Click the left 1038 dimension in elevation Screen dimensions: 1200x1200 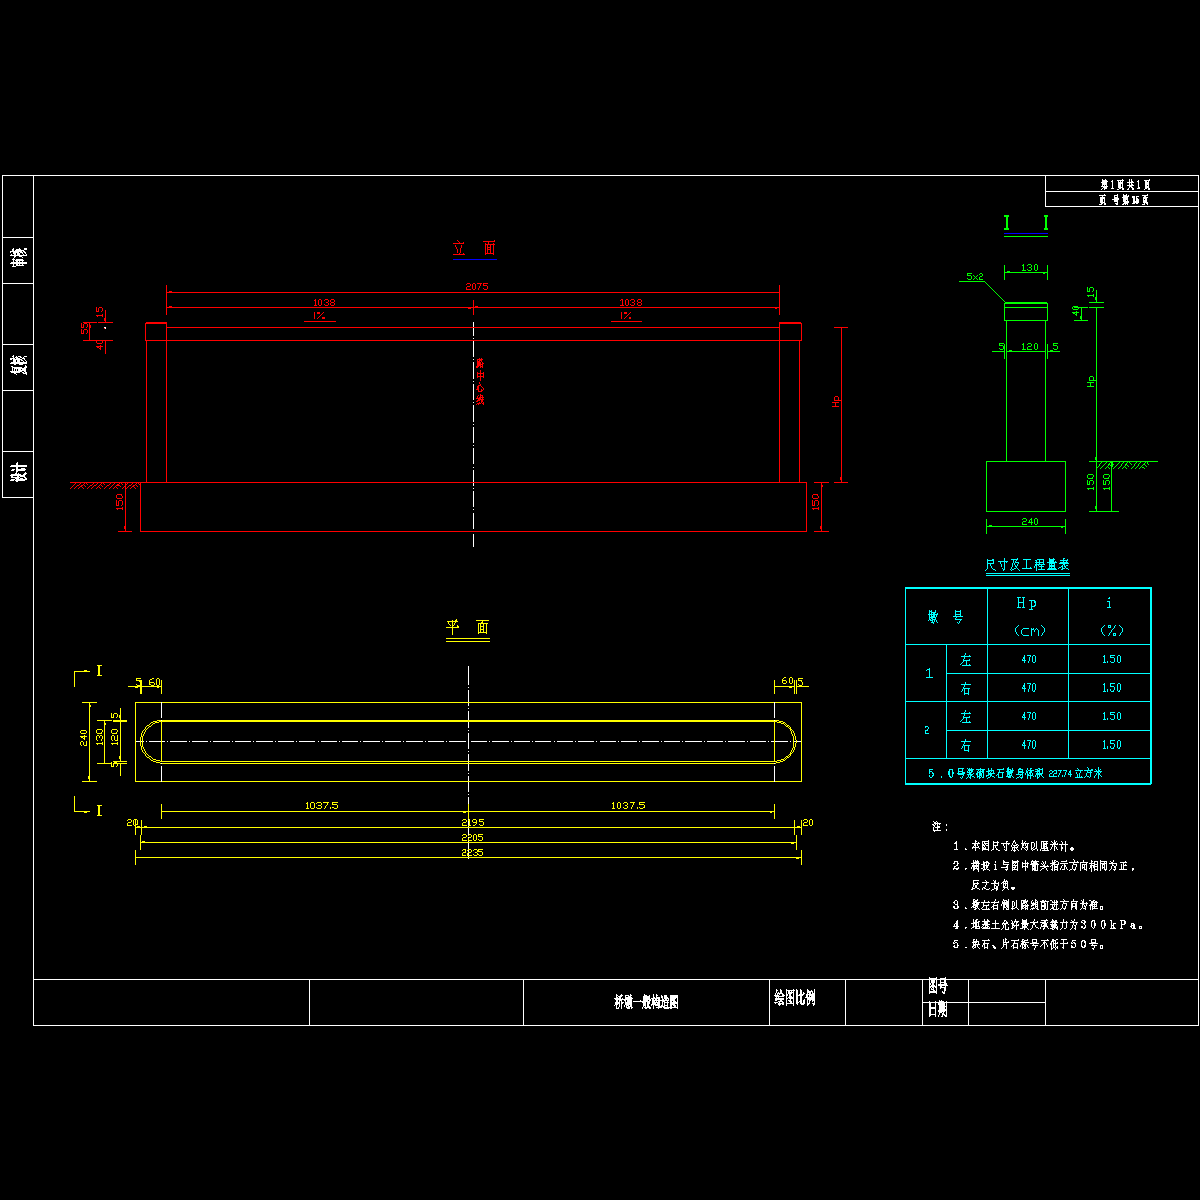(323, 302)
